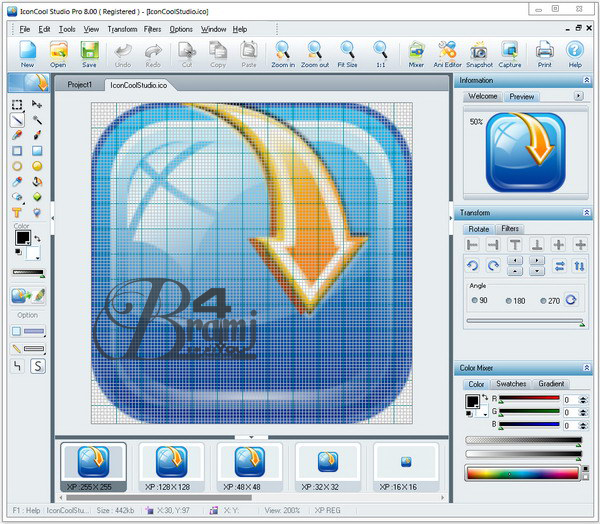
Task: Switch to the Project1 document tab
Action: click(x=79, y=85)
